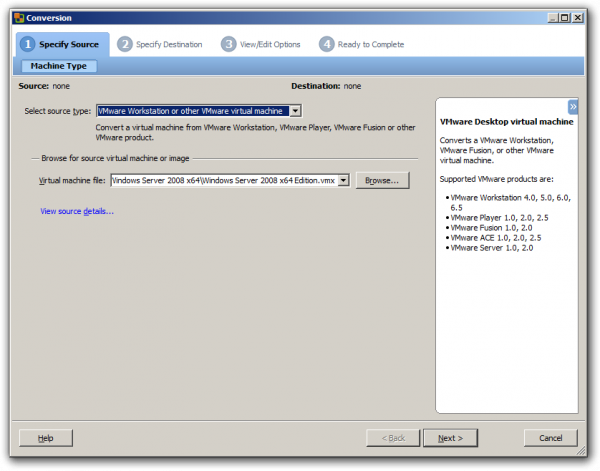Click the step 4 number circle icon
Image resolution: width=600 pixels, height=471 pixels.
tap(326, 44)
